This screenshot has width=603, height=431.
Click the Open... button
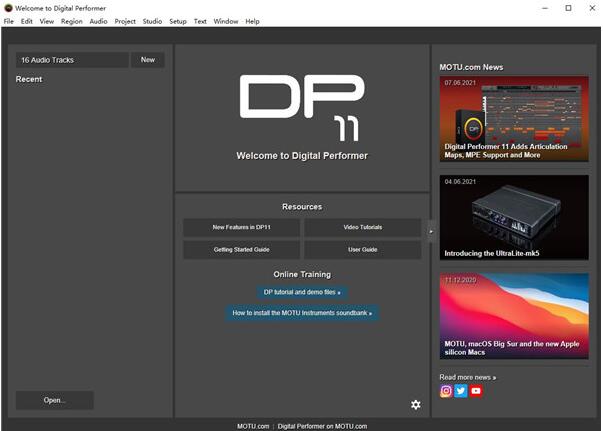point(55,400)
